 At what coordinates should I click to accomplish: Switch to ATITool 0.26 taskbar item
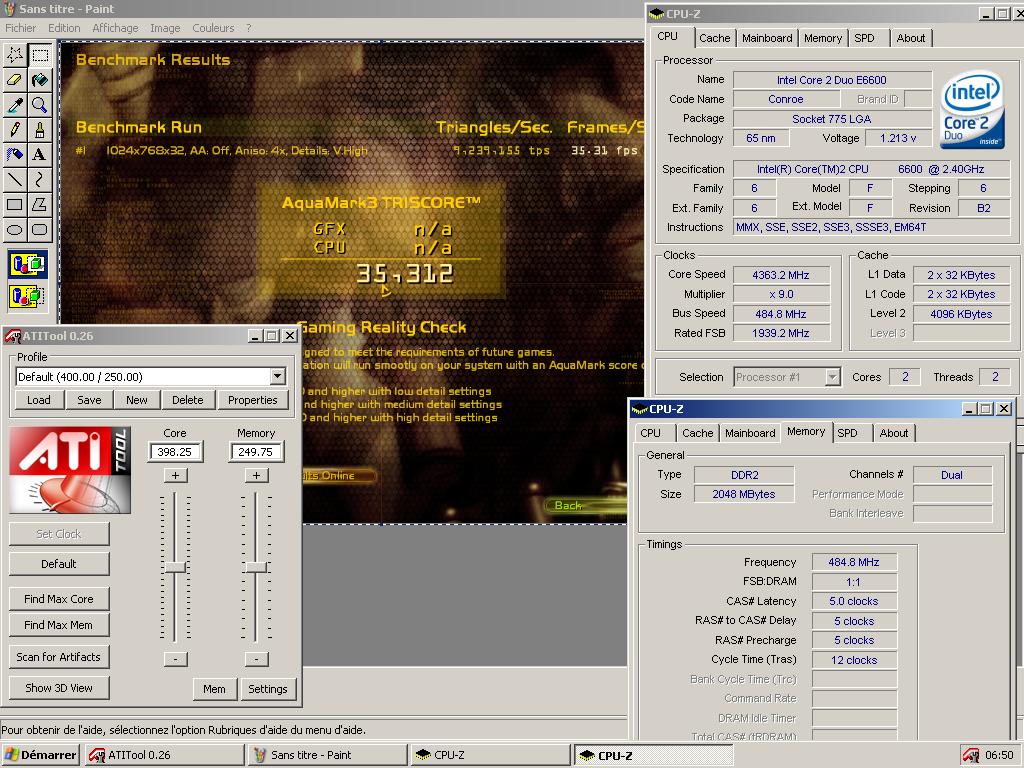click(165, 756)
